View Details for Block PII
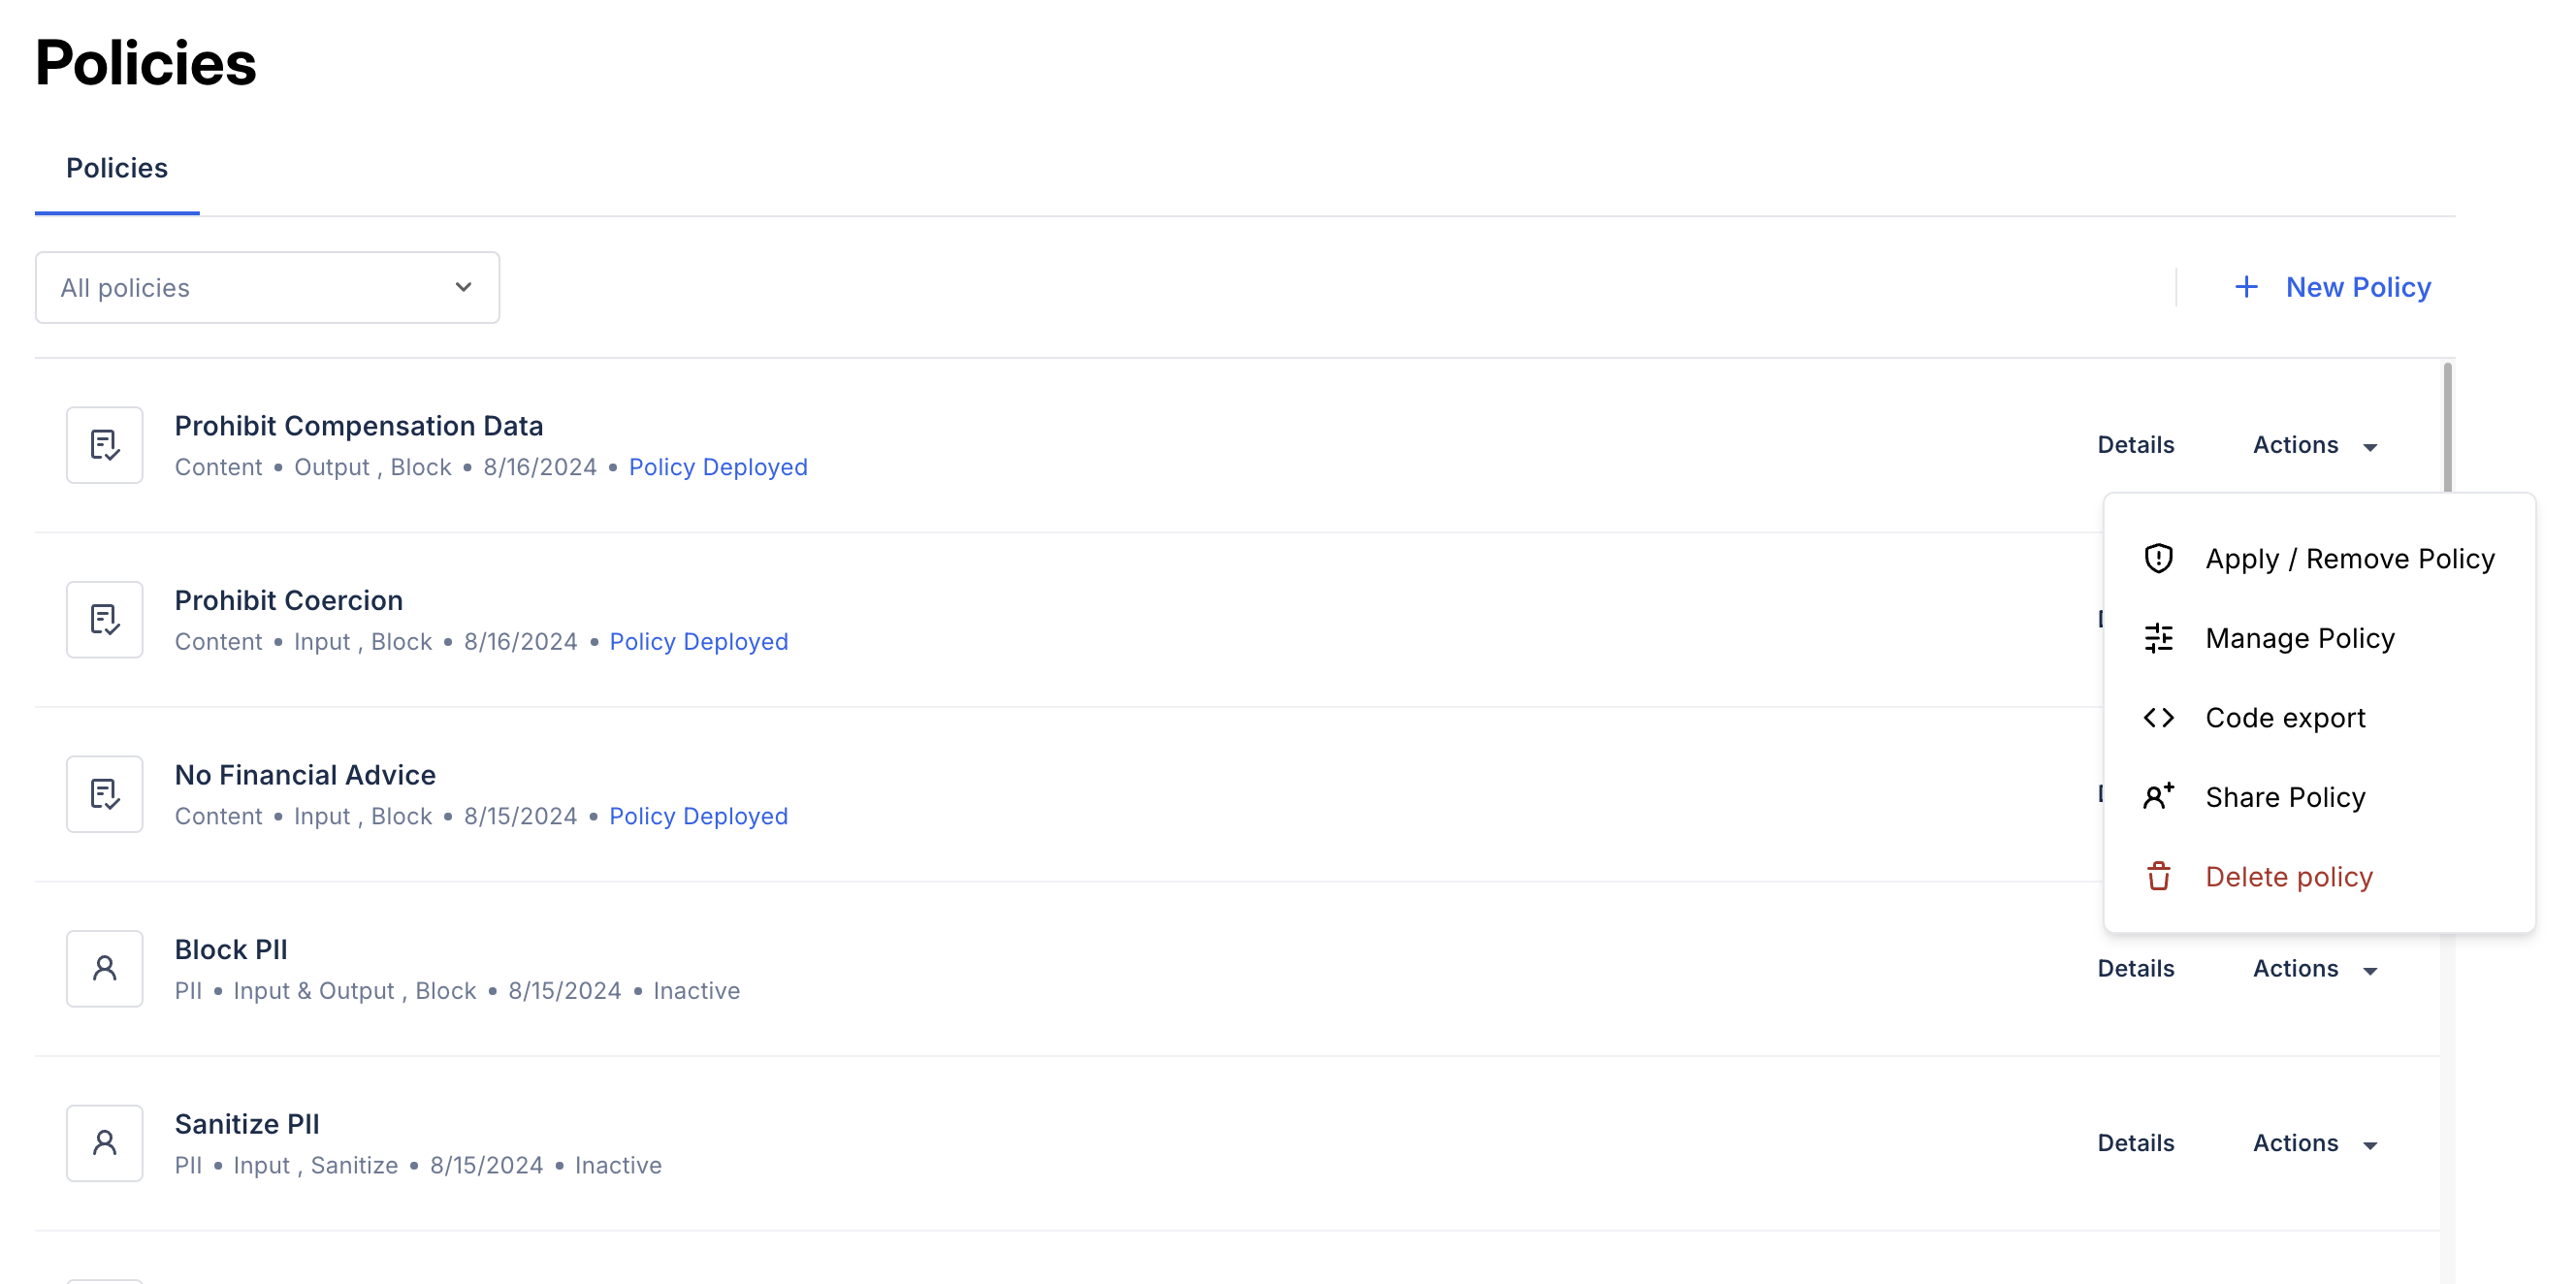This screenshot has width=2576, height=1284. (x=2136, y=969)
